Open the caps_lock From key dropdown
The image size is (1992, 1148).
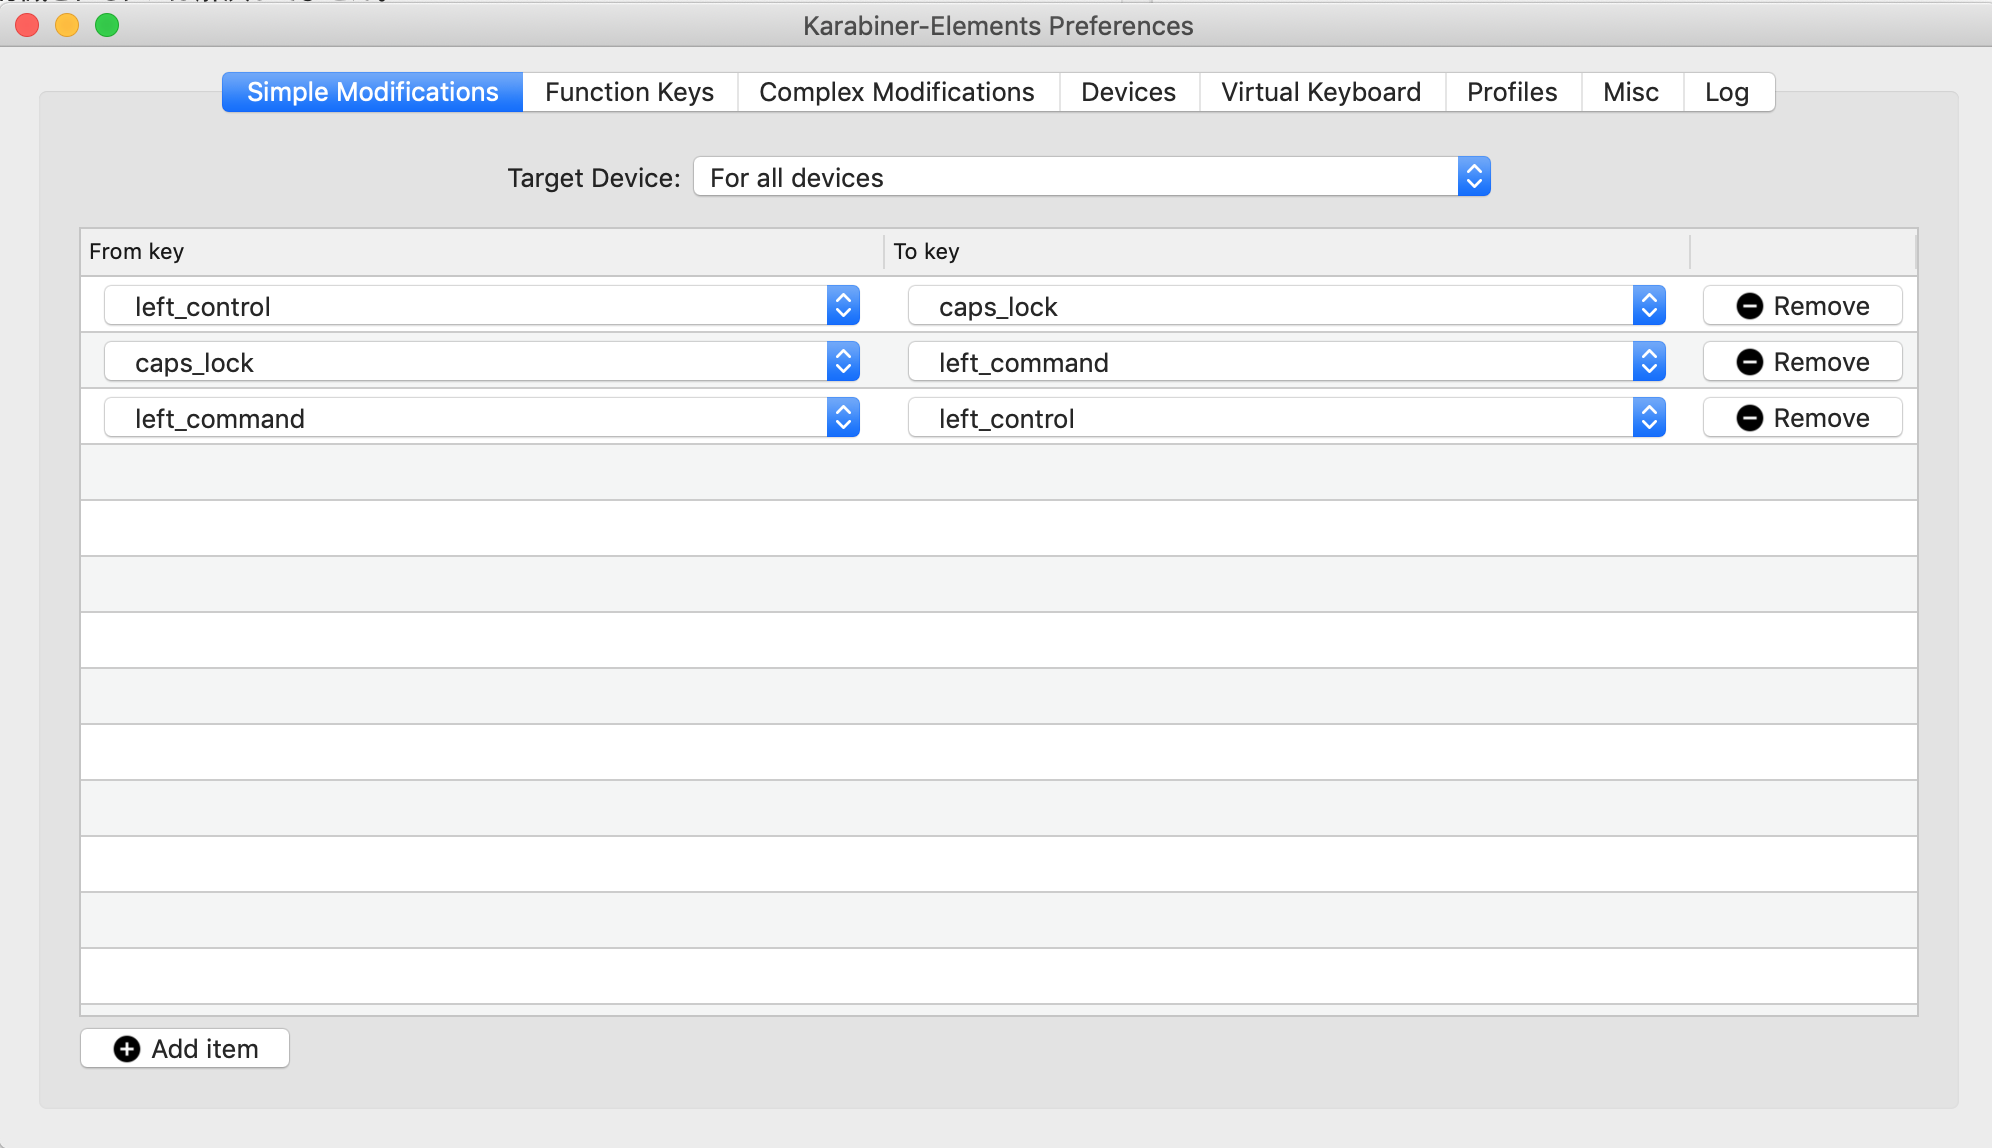[x=482, y=362]
